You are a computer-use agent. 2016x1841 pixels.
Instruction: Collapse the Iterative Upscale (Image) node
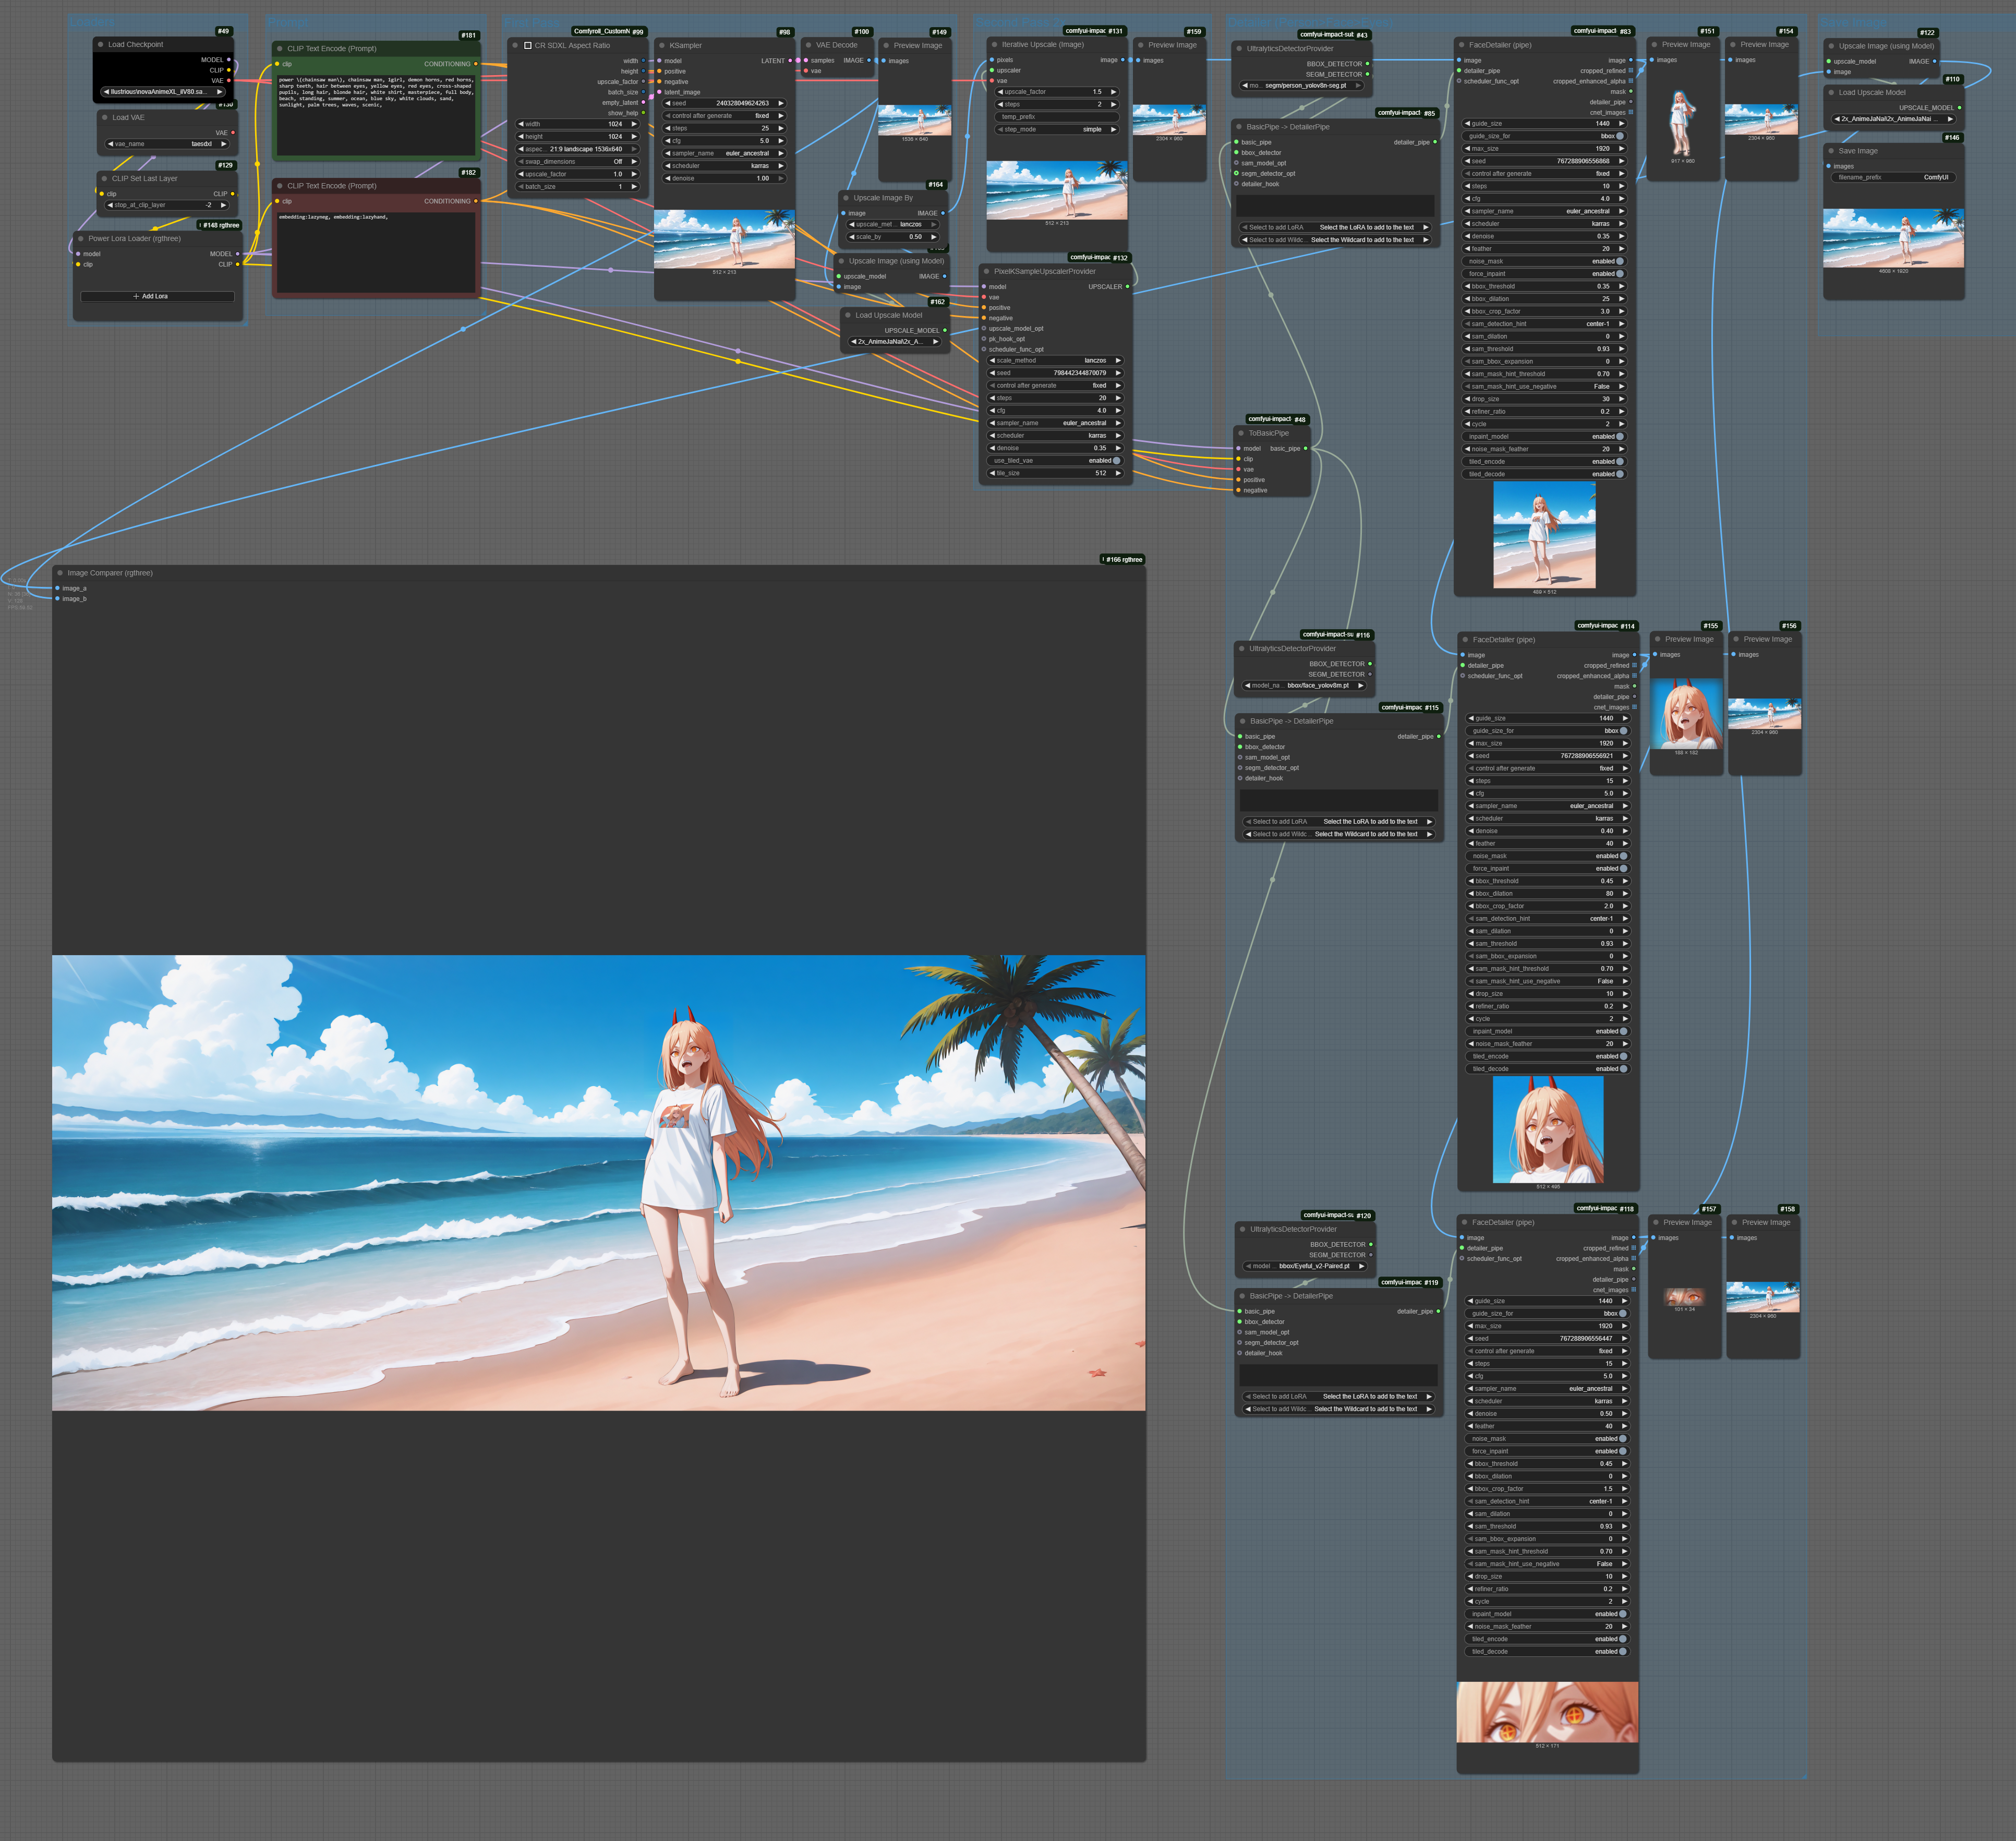click(995, 45)
